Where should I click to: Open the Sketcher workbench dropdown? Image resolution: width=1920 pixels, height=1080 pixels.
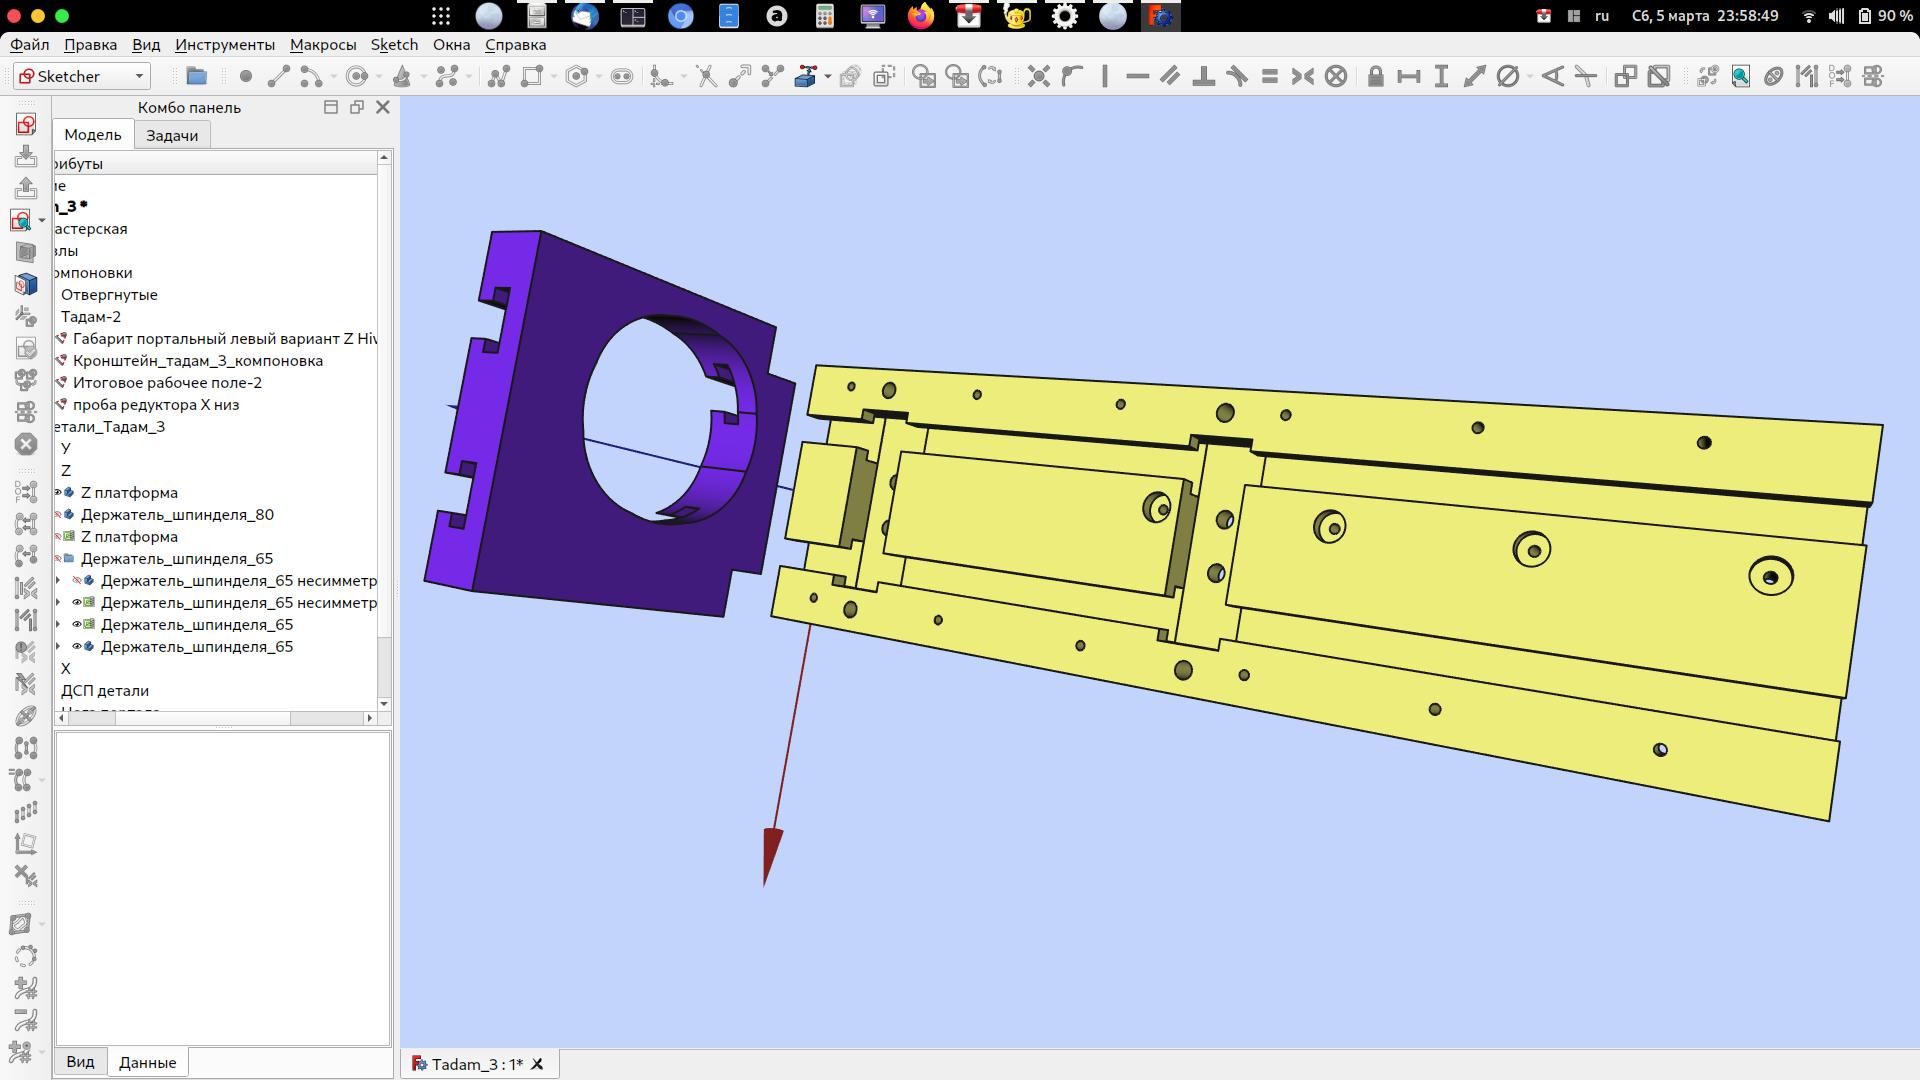coord(139,76)
